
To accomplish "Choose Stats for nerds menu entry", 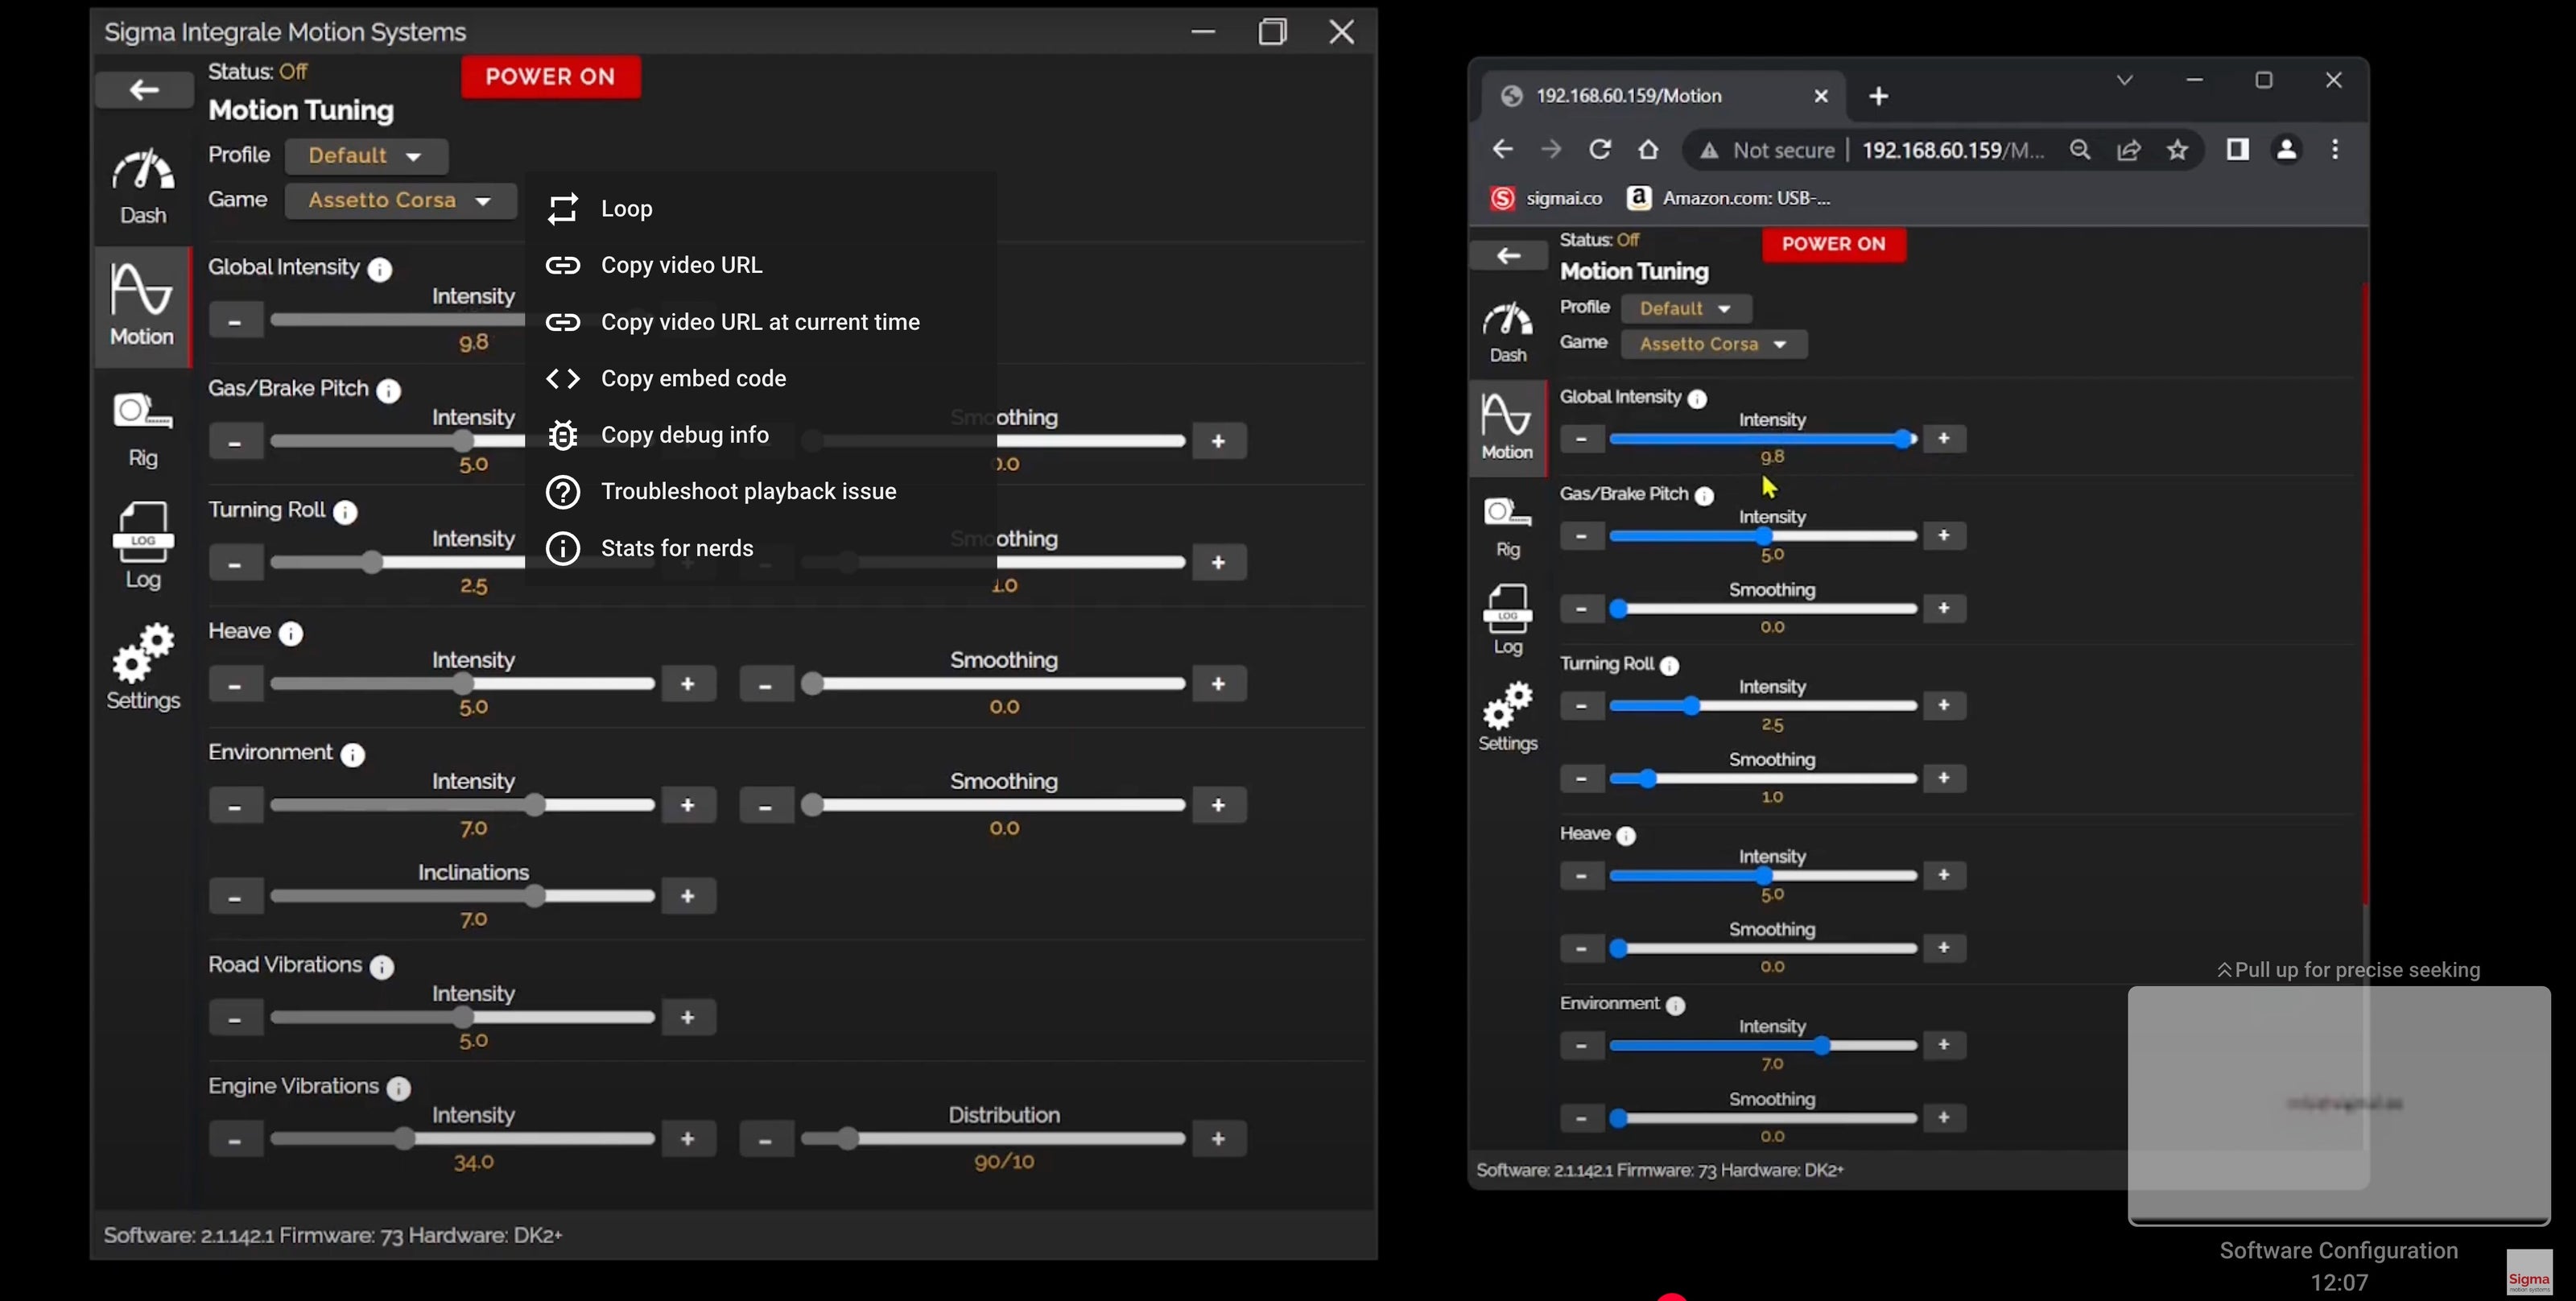I will coord(677,548).
